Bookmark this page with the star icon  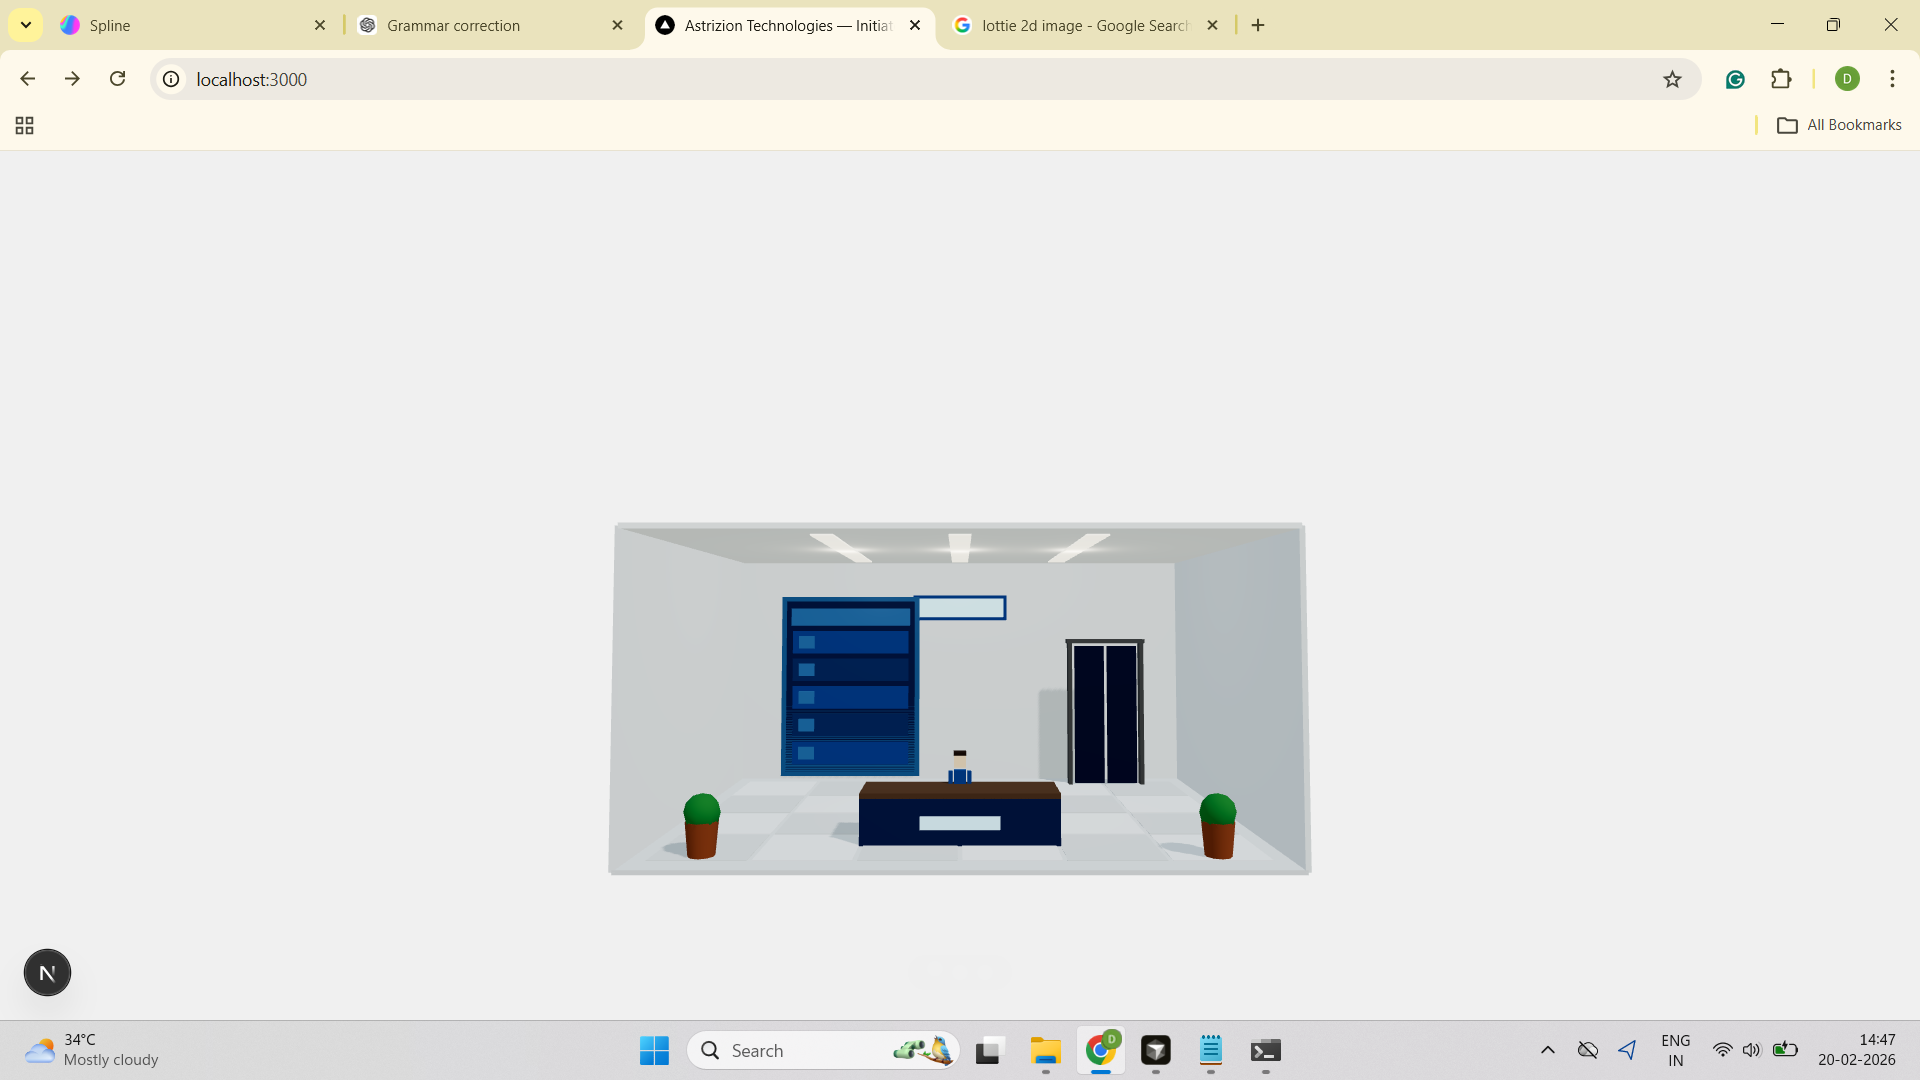(x=1672, y=79)
